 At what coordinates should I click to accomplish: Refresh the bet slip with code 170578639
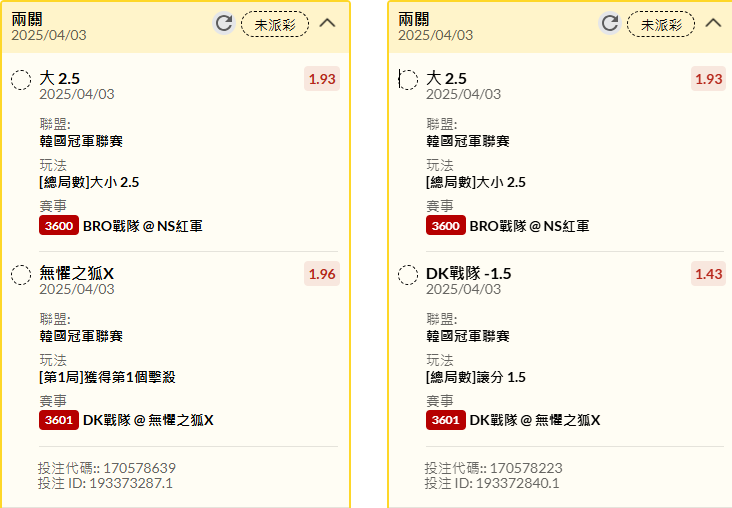224,23
